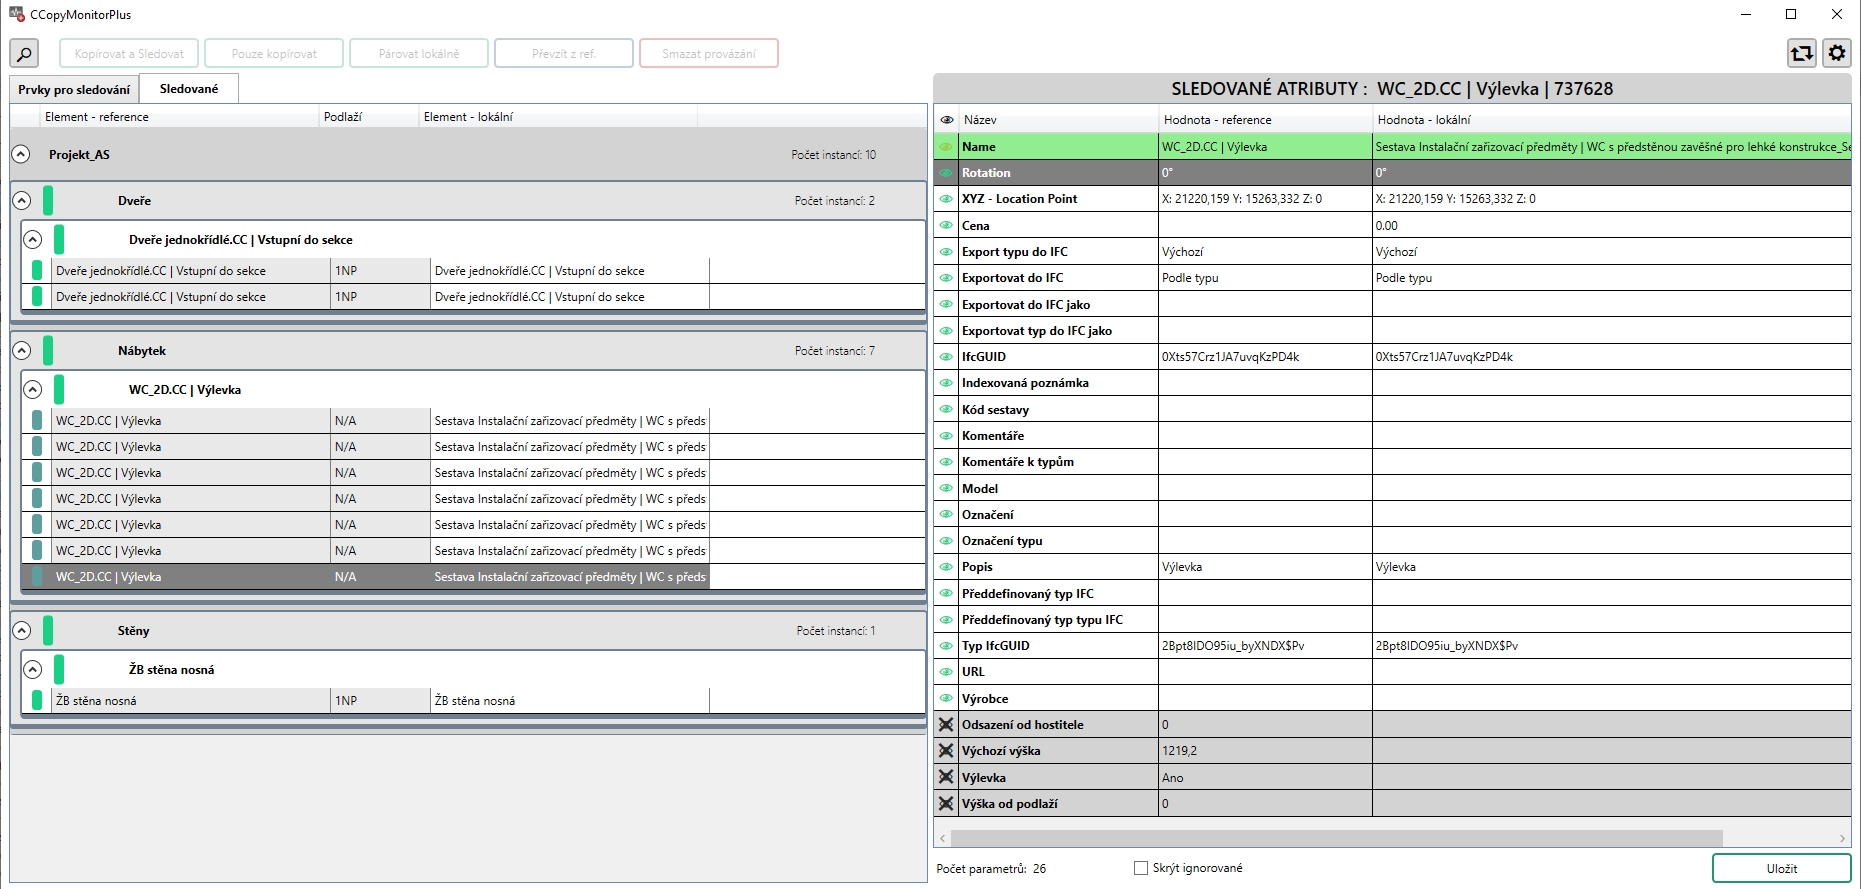Click local Cena value 0.00
This screenshot has width=1861, height=889.
pyautogui.click(x=1386, y=225)
